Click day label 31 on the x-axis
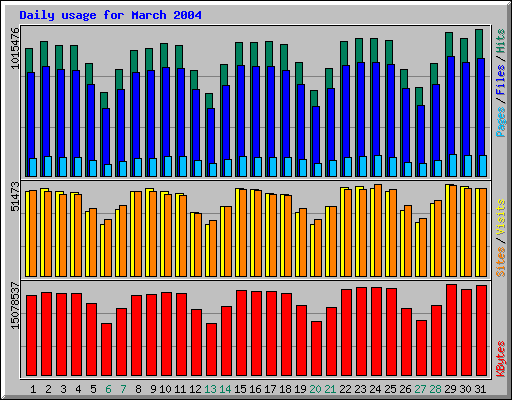This screenshot has width=512, height=400. coord(480,389)
